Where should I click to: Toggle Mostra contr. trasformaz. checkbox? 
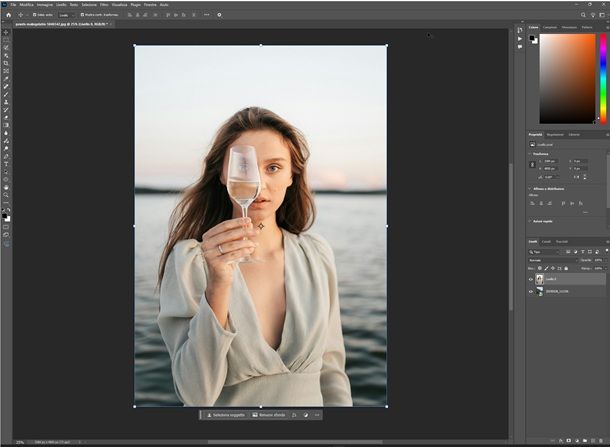pyautogui.click(x=82, y=15)
